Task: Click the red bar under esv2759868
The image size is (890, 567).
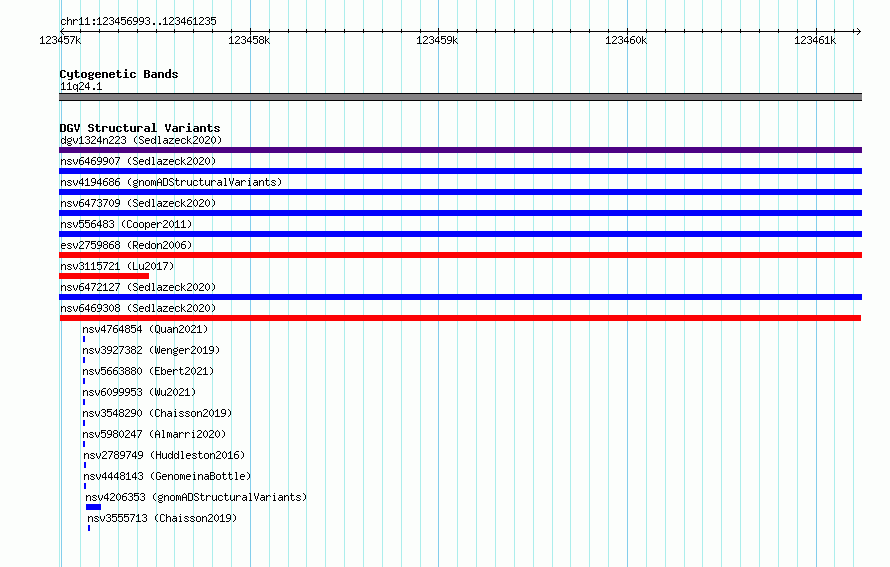Action: [460, 255]
